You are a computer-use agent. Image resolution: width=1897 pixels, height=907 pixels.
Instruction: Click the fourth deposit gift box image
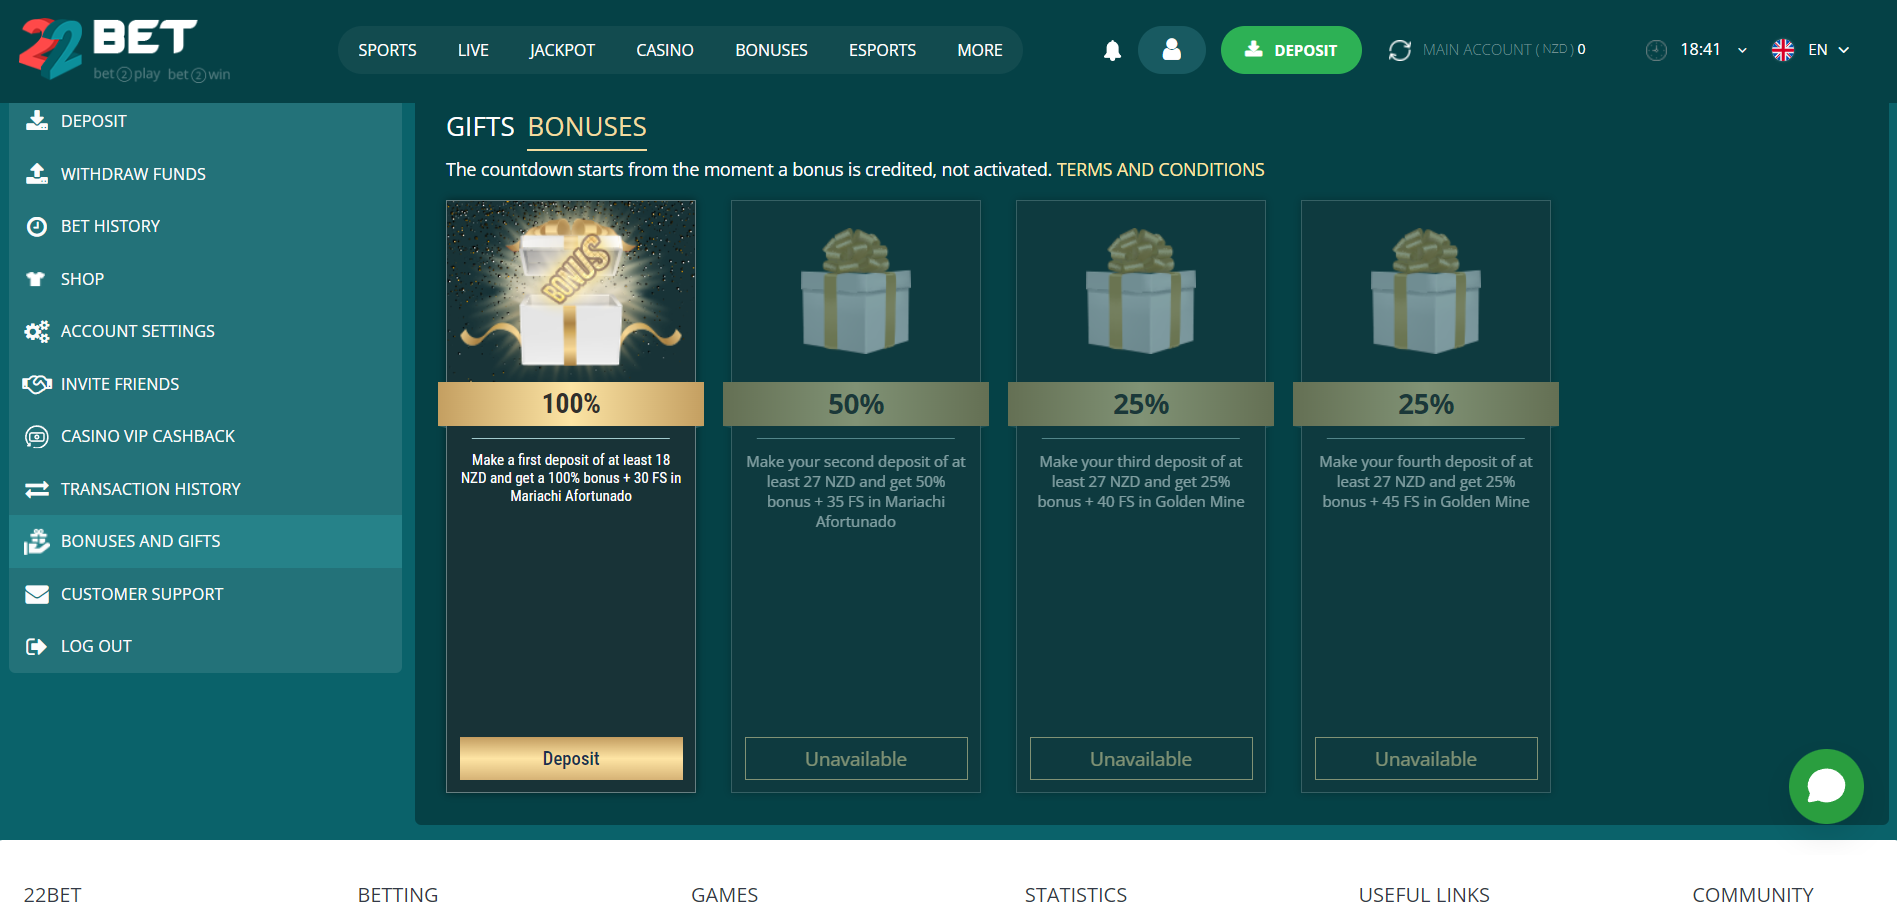click(x=1426, y=291)
